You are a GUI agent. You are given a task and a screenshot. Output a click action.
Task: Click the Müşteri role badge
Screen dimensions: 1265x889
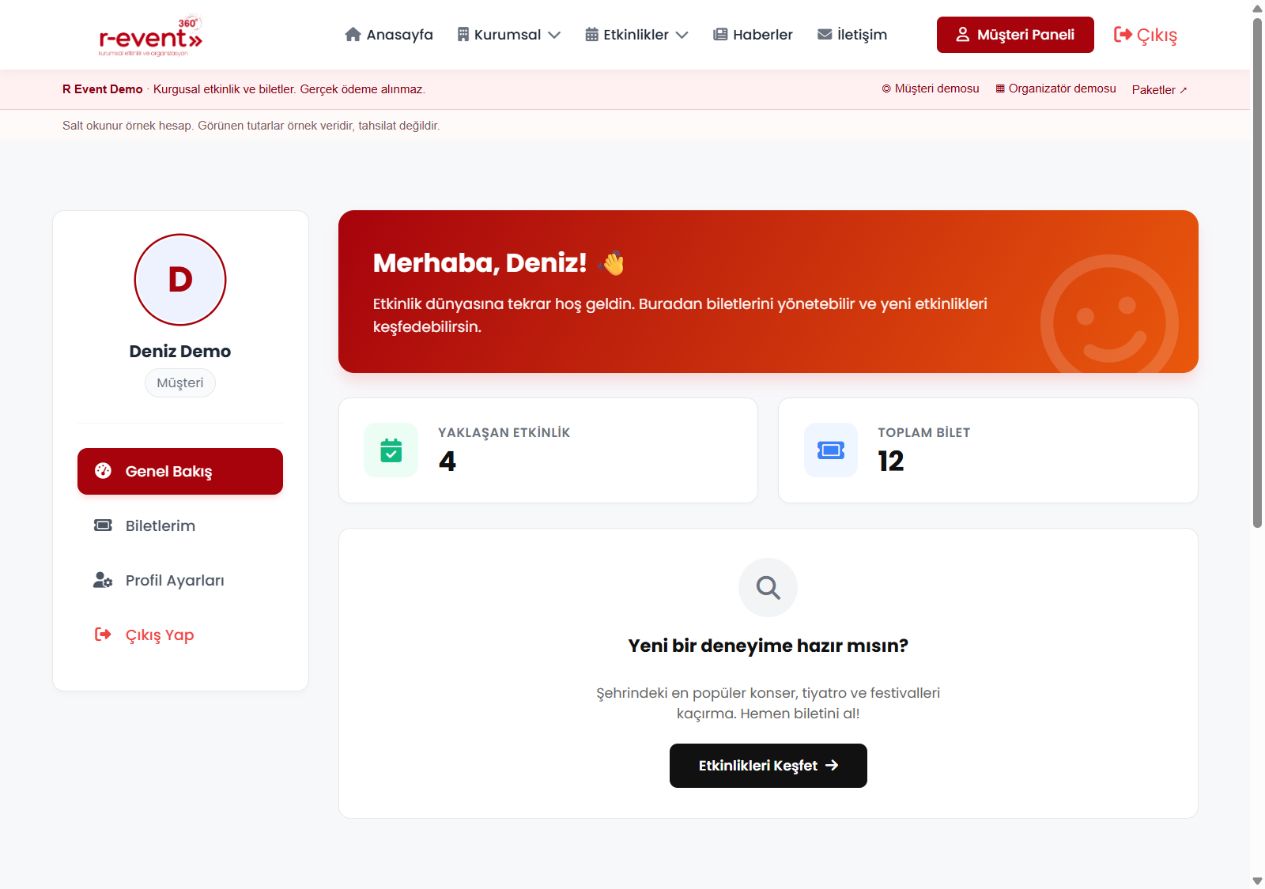point(180,383)
